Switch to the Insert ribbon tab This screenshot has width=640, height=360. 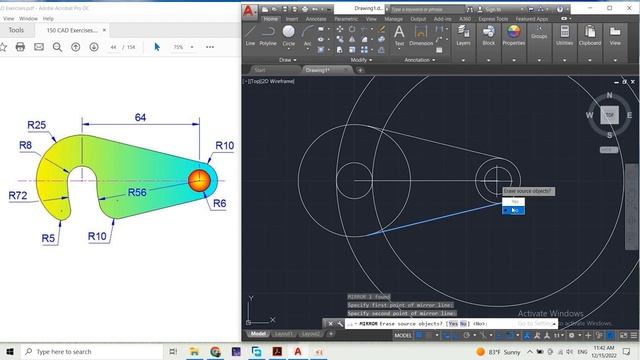pyautogui.click(x=291, y=19)
